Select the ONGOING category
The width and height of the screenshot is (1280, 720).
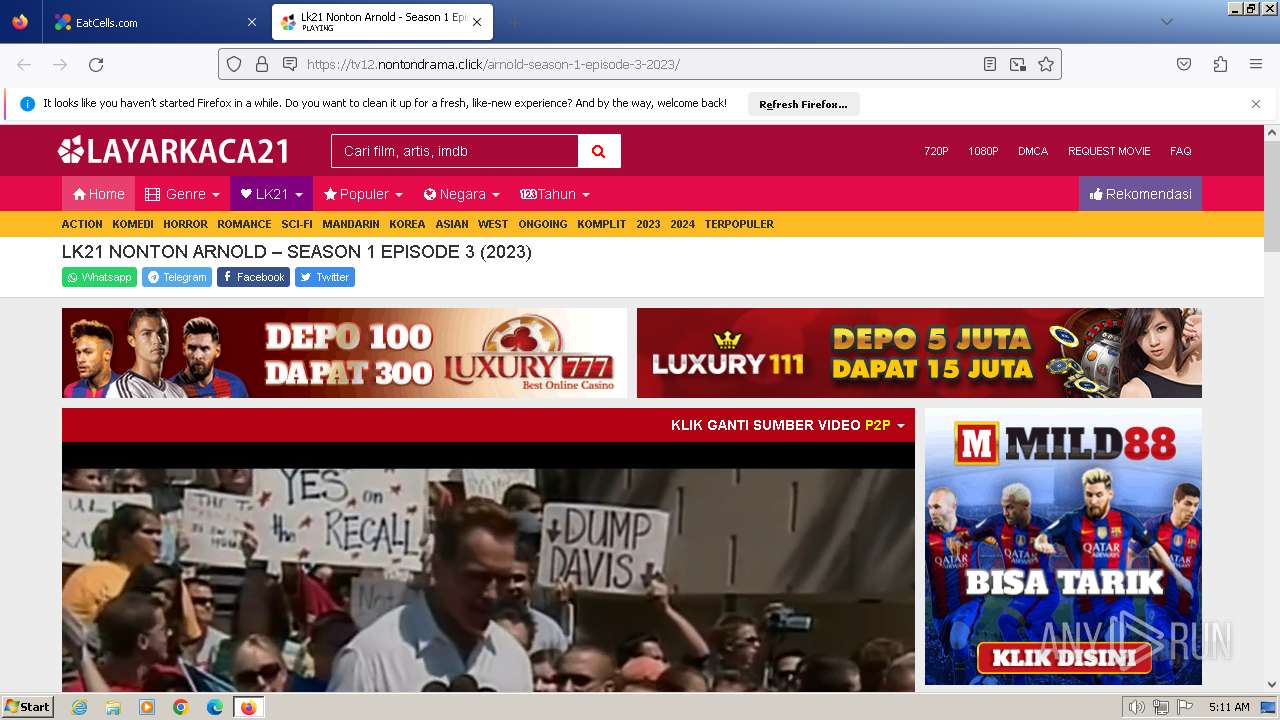pos(543,224)
